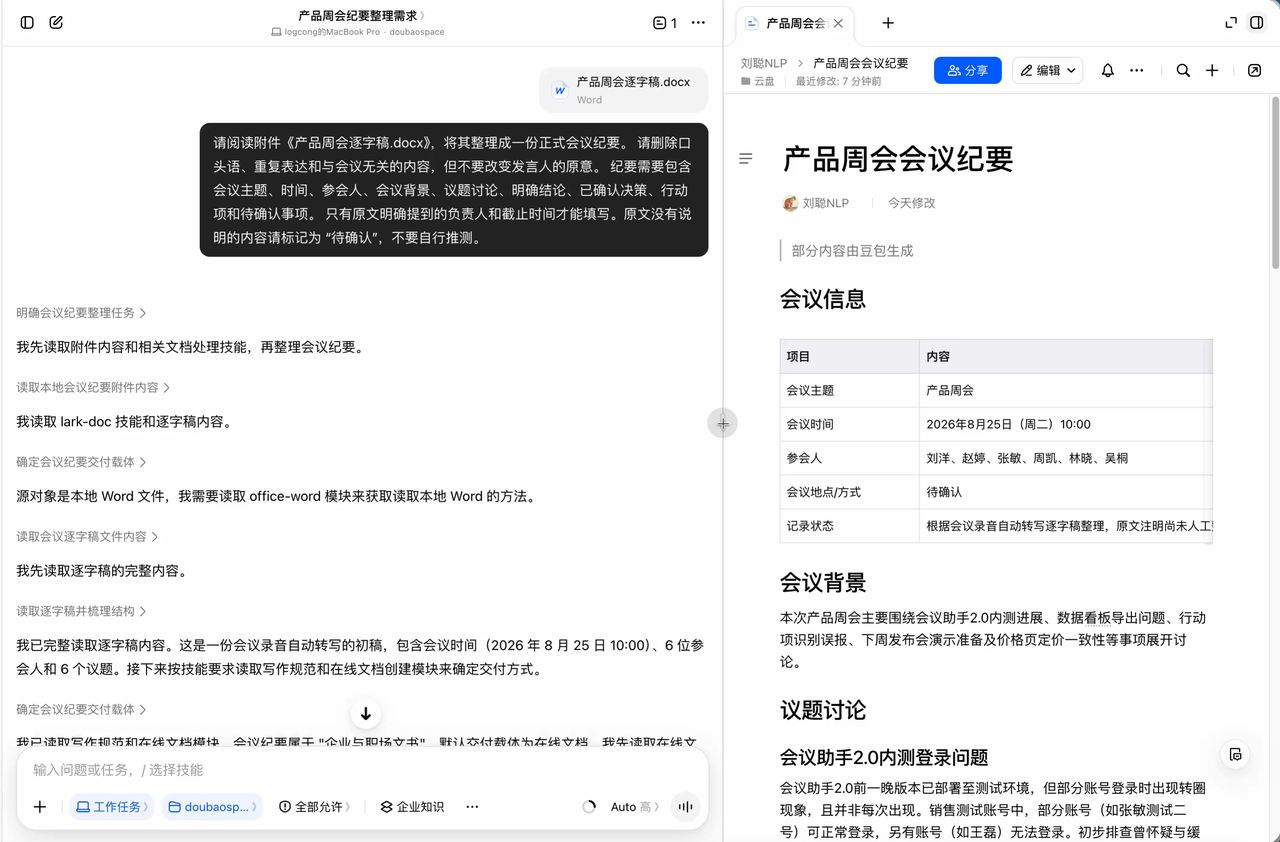Click the 刘聪NLP author avatar
1280x842 pixels.
click(790, 203)
